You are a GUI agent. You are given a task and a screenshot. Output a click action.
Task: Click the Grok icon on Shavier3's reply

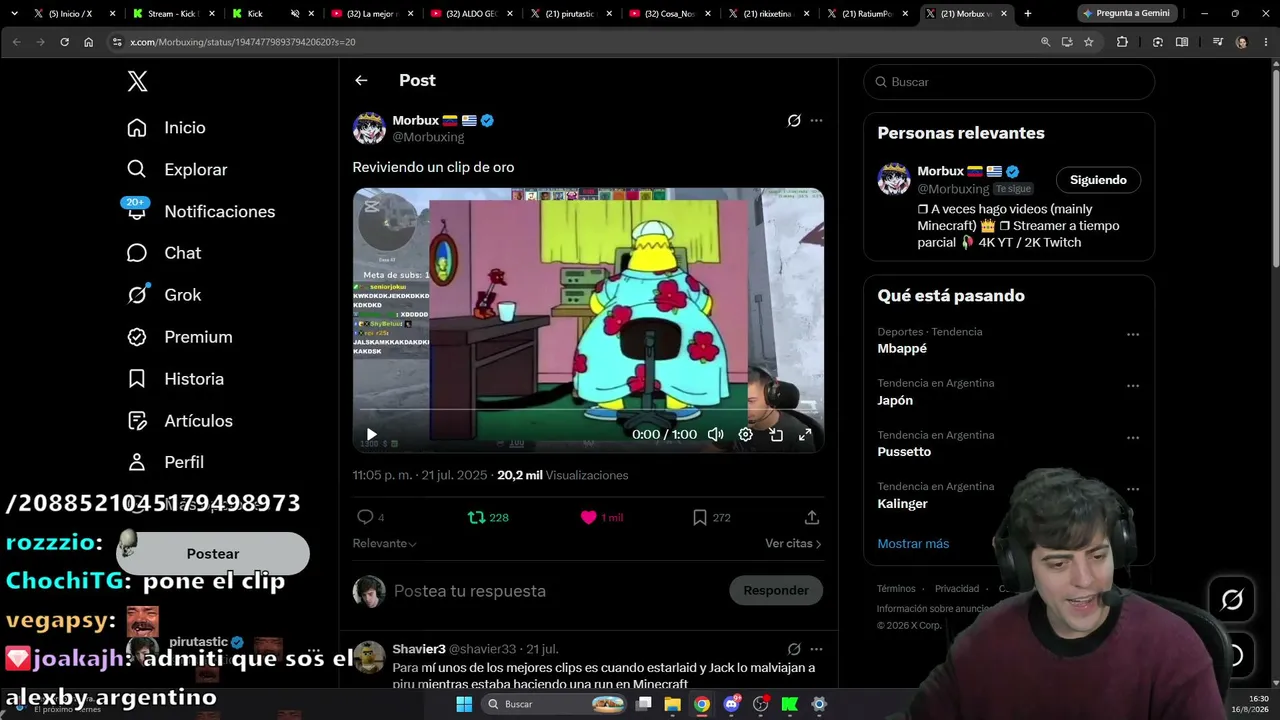[794, 649]
